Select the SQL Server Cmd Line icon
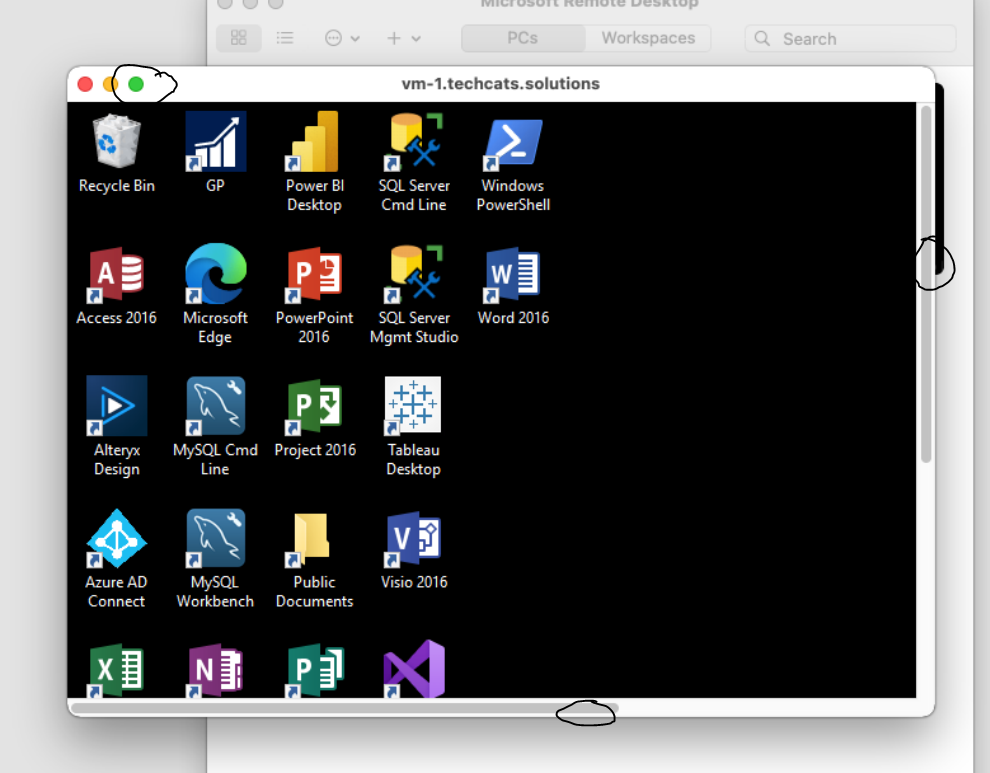Viewport: 990px width, 773px height. [414, 141]
